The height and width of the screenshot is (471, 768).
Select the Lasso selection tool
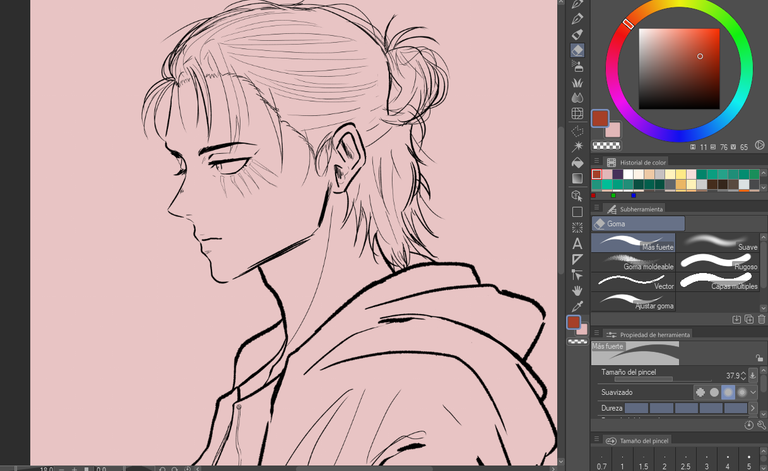(577, 131)
